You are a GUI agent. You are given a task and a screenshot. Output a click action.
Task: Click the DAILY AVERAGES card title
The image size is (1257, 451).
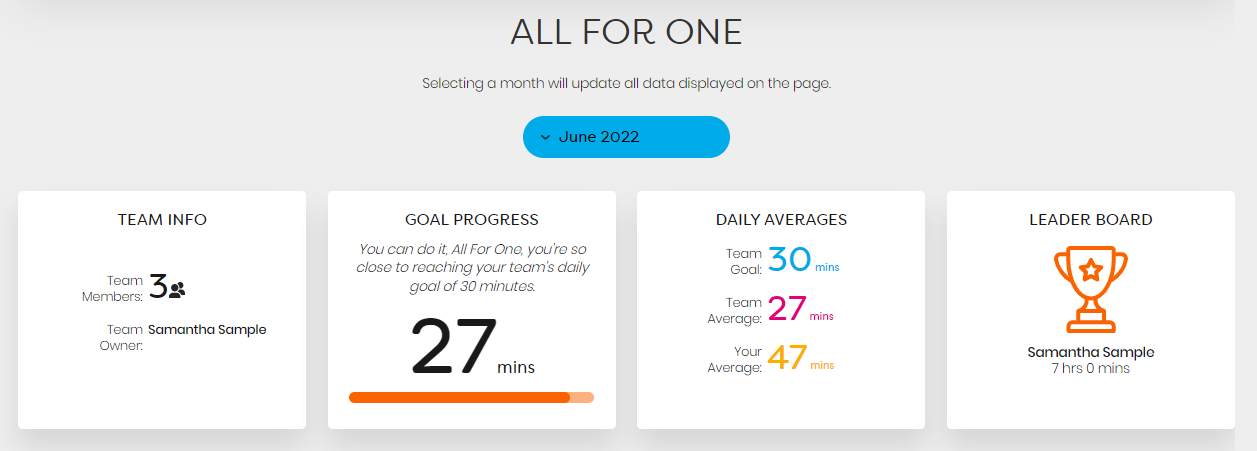click(781, 219)
